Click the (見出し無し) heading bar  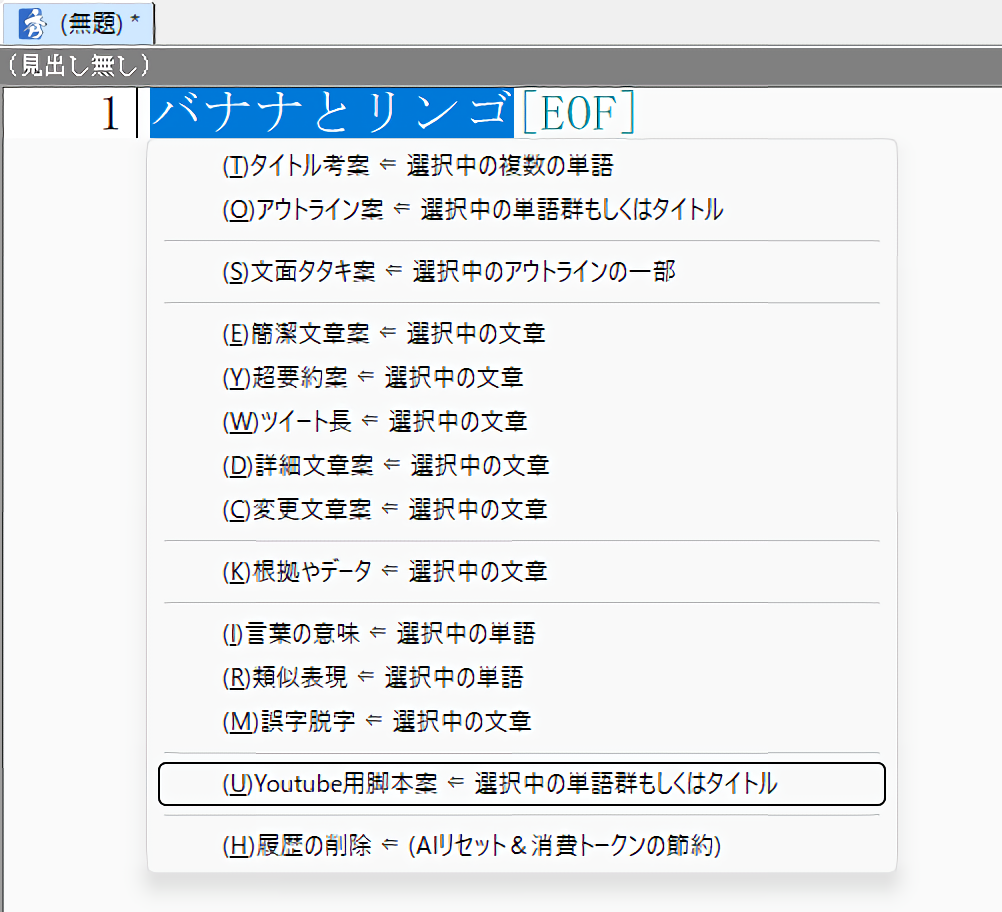(77, 66)
